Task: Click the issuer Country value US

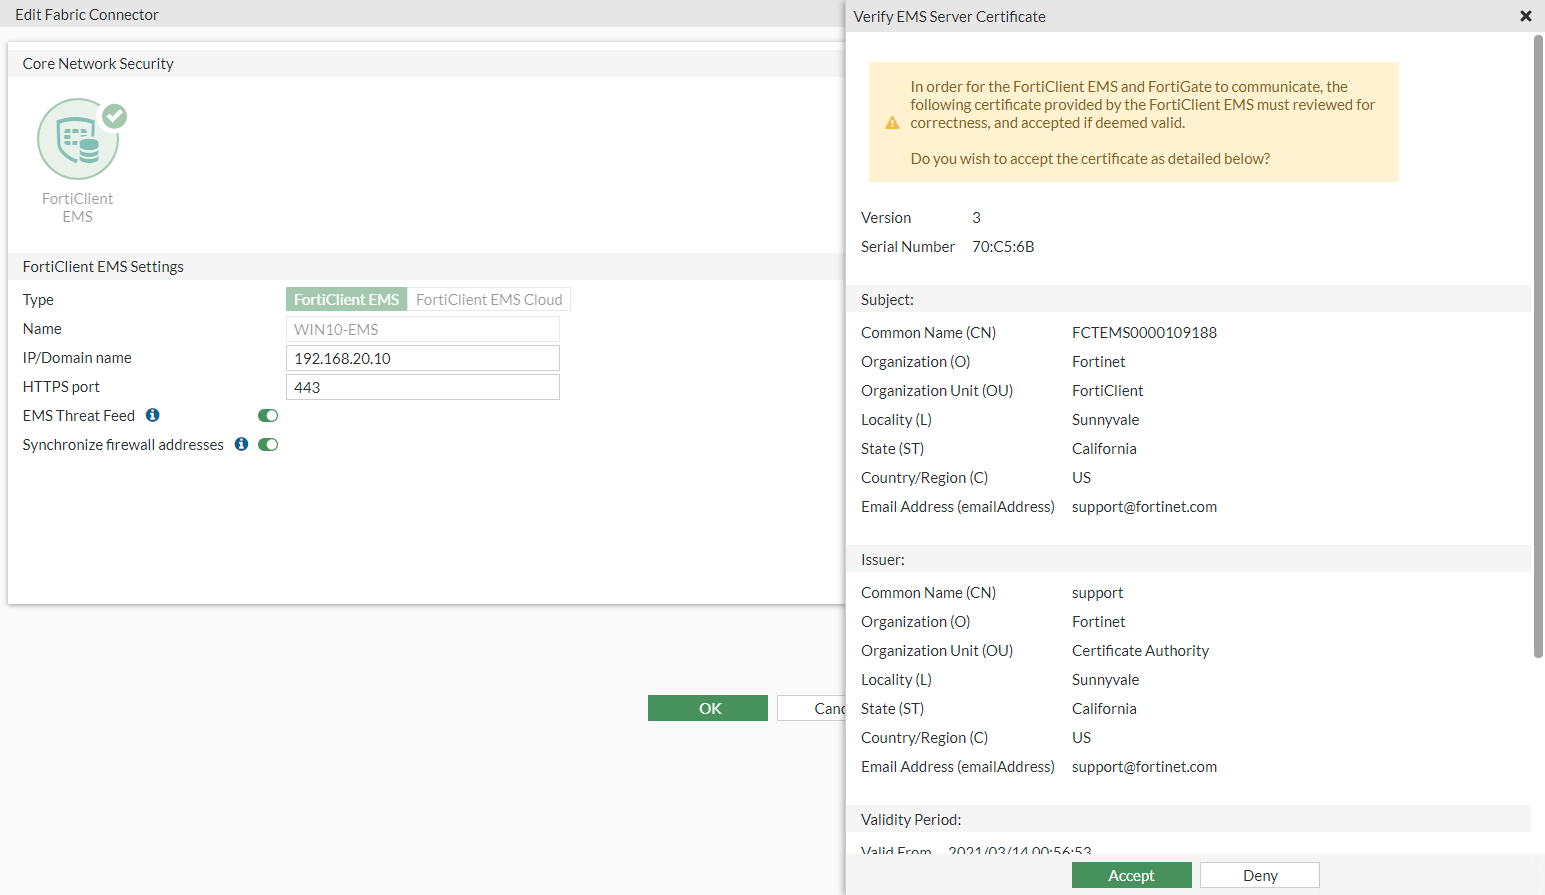Action: coord(1081,738)
